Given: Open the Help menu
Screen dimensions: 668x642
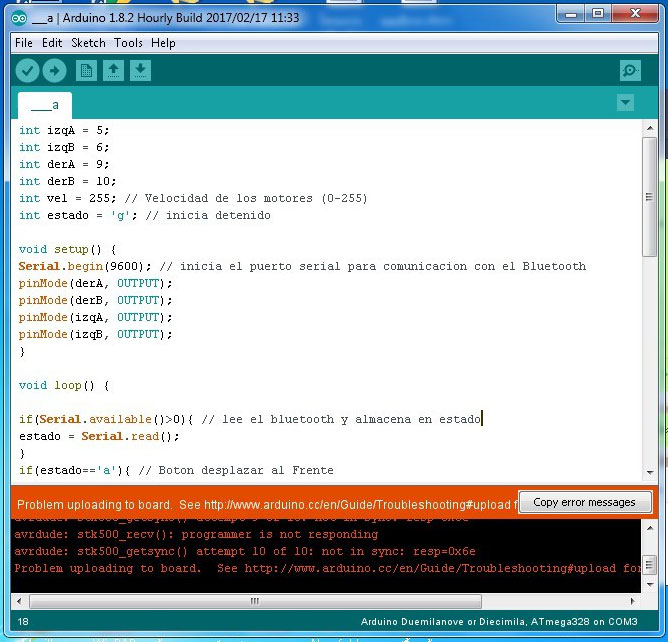Looking at the screenshot, I should [163, 43].
